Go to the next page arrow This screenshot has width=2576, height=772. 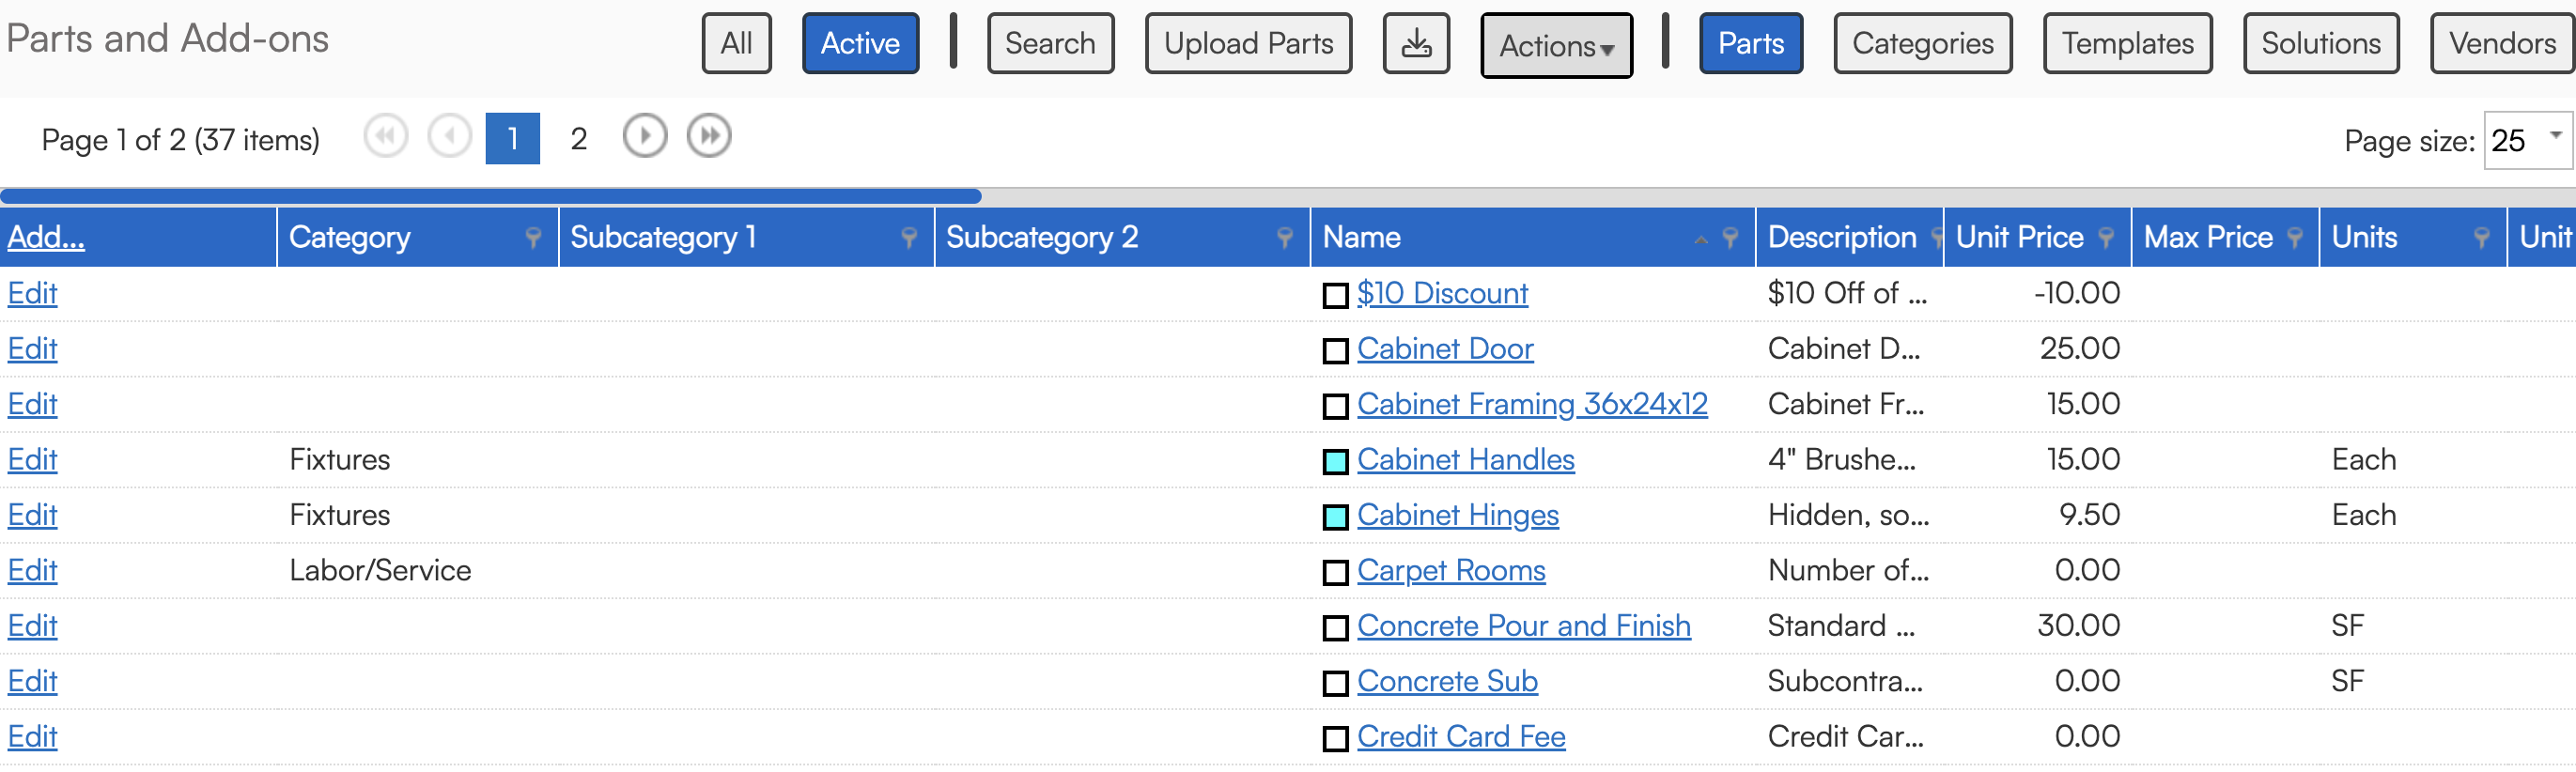[645, 136]
